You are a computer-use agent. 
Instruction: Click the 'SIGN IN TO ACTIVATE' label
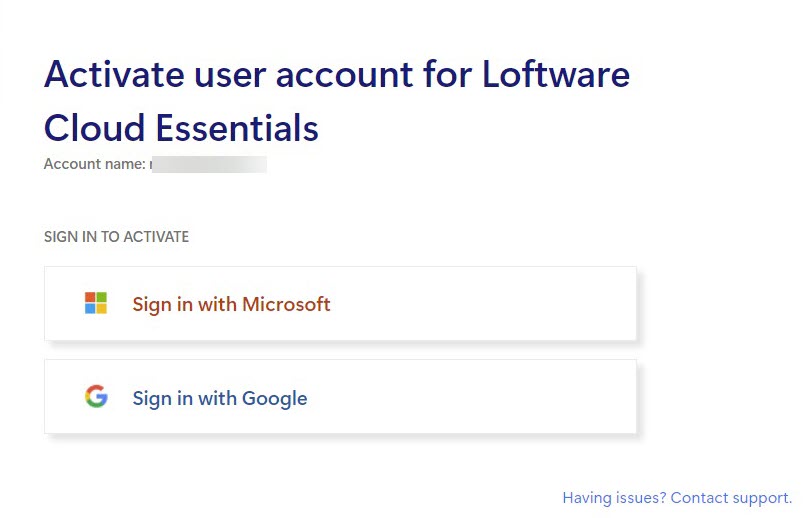pos(116,237)
